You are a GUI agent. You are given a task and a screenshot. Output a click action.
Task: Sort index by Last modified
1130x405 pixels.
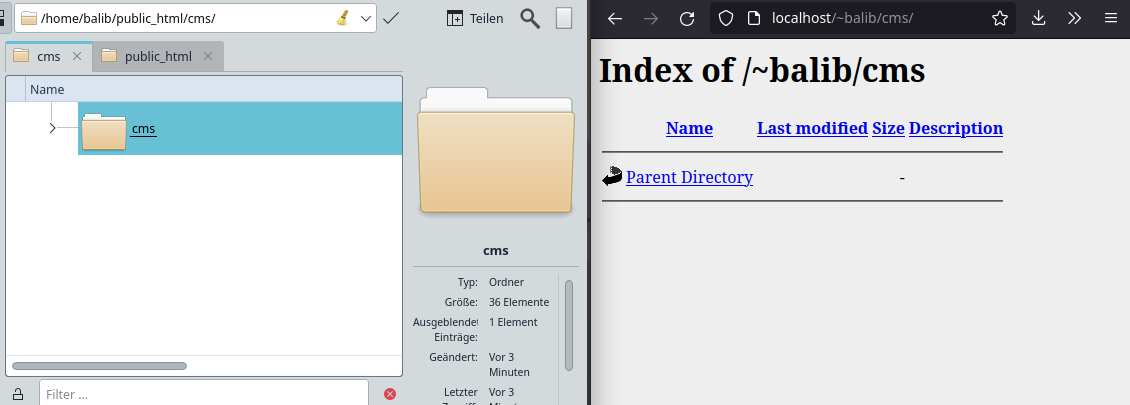[811, 128]
